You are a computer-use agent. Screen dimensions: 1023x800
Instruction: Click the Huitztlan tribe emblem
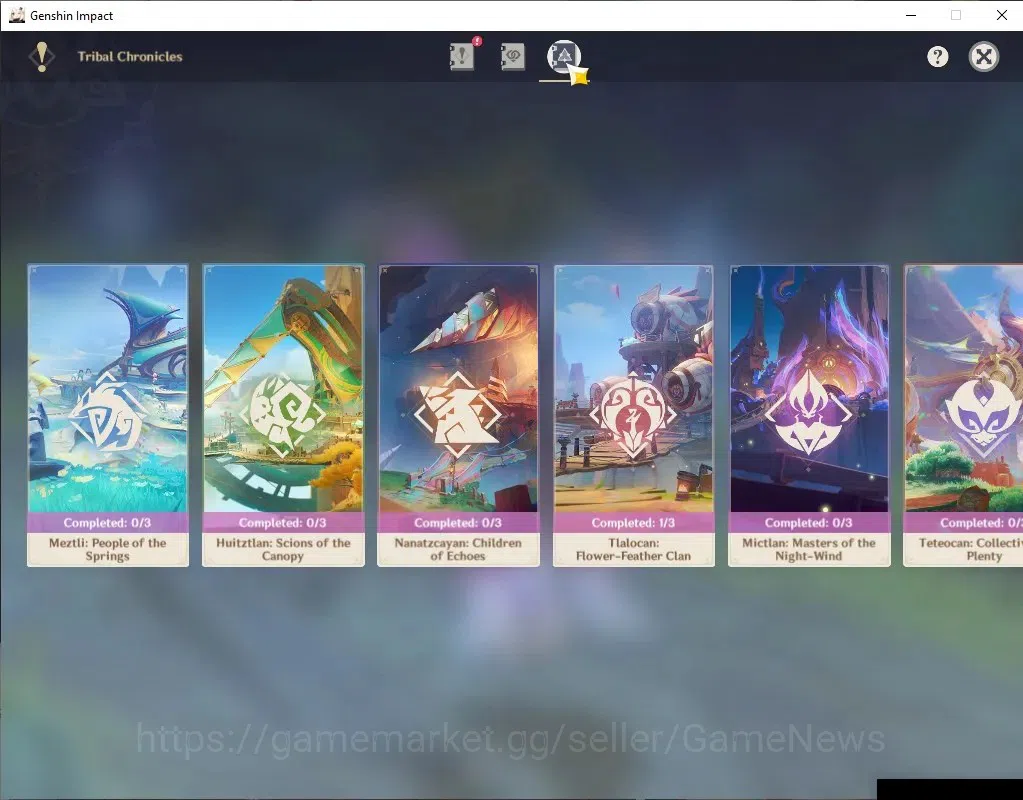pyautogui.click(x=282, y=414)
